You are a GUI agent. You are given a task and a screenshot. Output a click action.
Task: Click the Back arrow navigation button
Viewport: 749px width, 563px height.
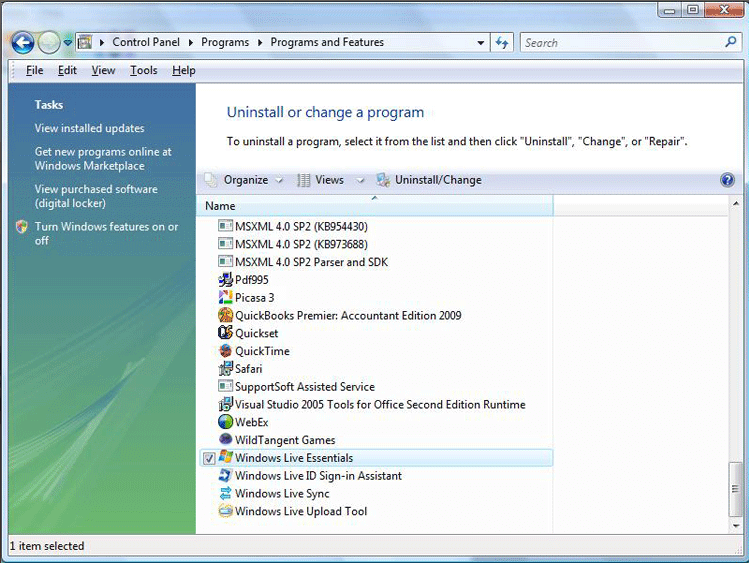22,43
